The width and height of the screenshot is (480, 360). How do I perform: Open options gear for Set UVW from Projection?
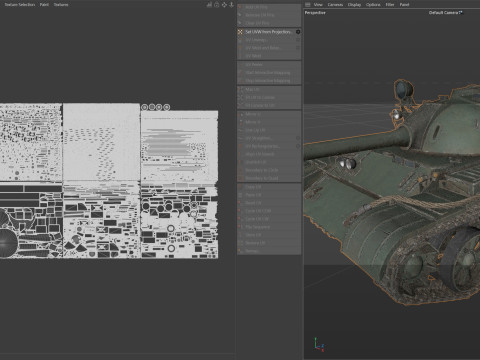[298, 32]
